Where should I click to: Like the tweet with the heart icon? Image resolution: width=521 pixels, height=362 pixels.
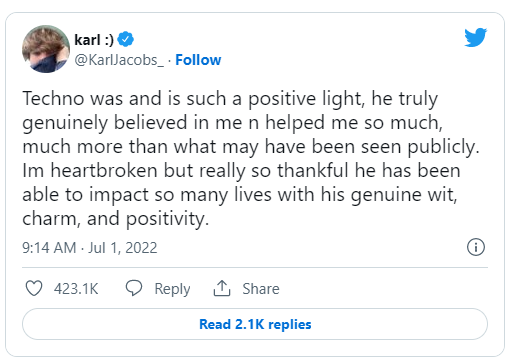pyautogui.click(x=34, y=288)
